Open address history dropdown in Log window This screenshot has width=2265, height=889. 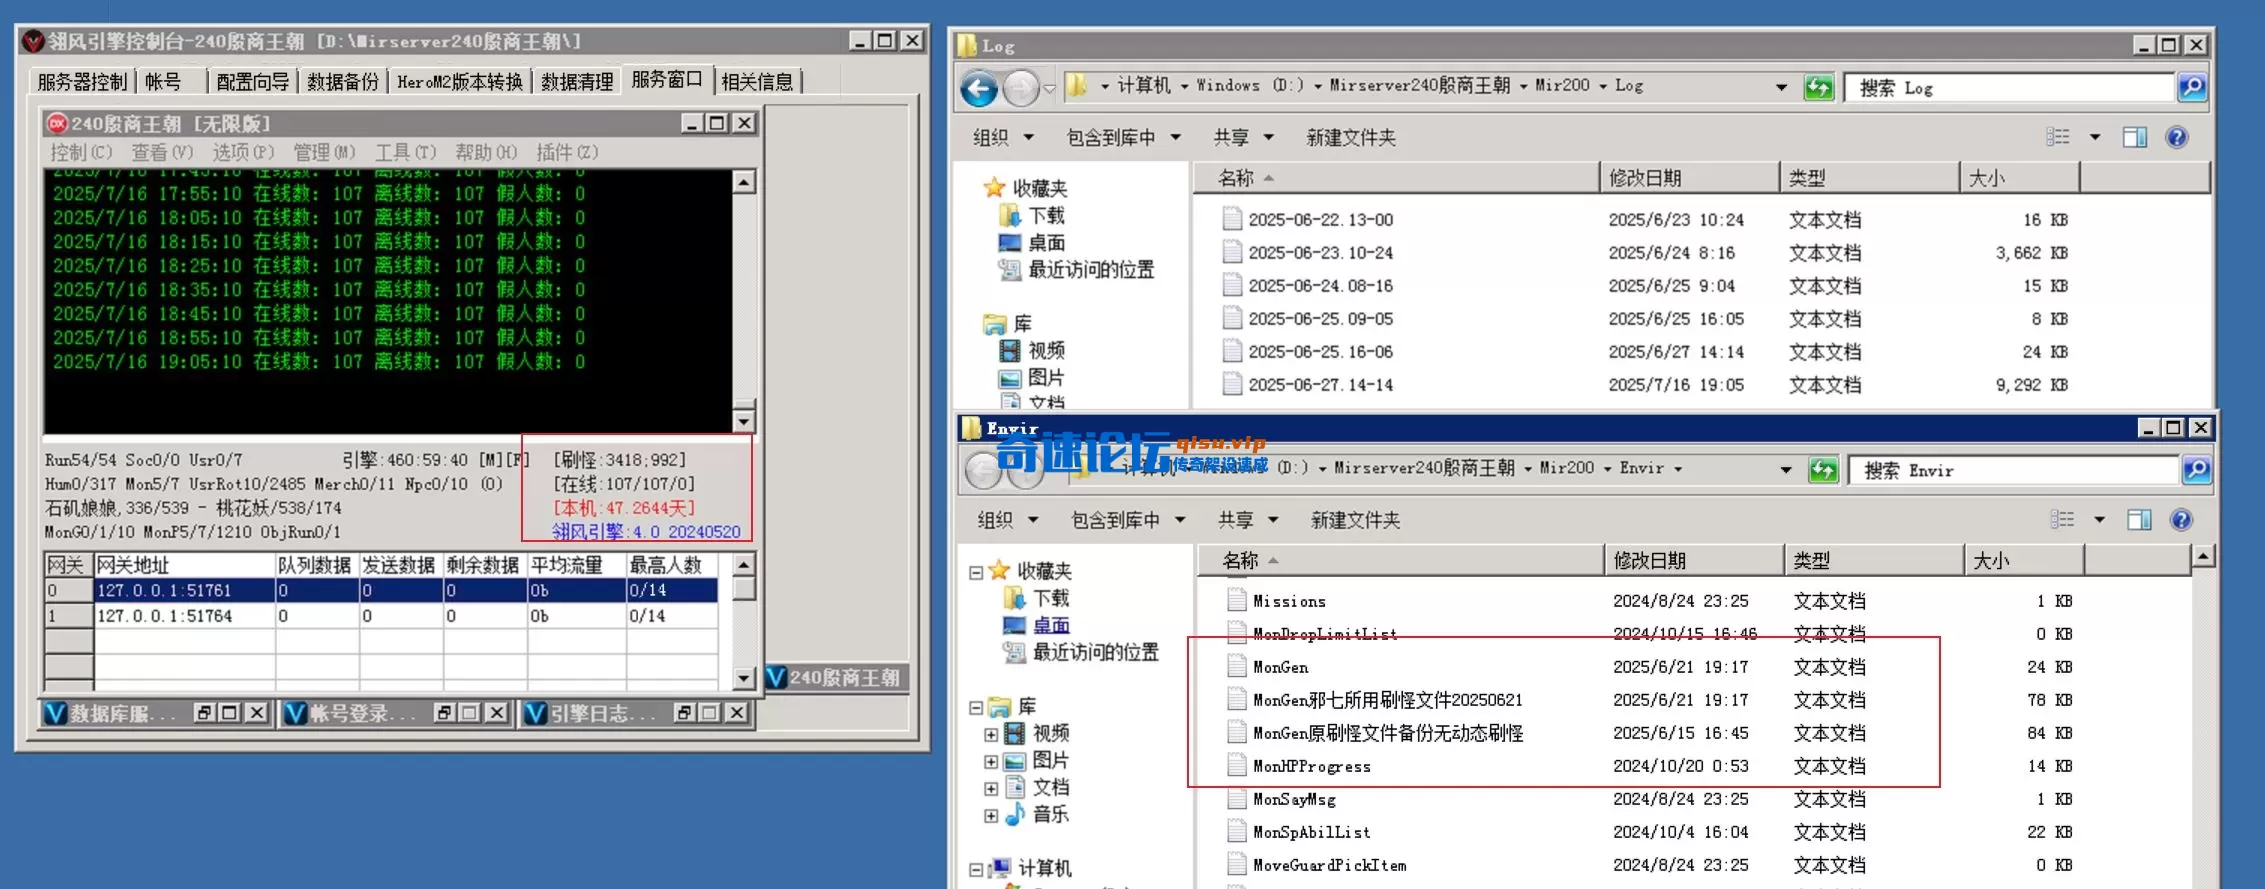[x=1781, y=88]
